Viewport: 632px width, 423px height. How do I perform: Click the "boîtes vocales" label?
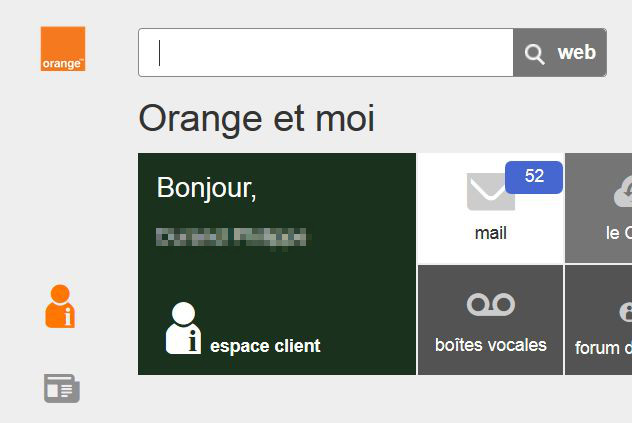[490, 345]
